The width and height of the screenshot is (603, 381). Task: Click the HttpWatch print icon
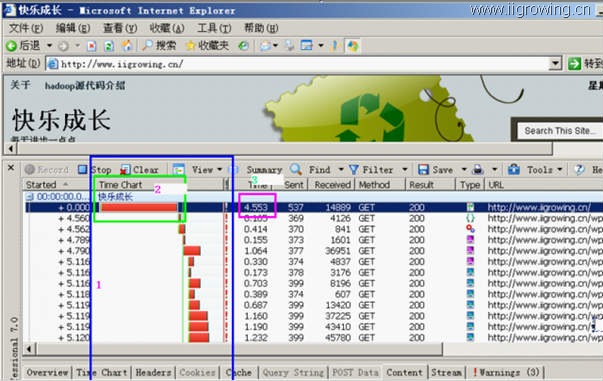click(x=478, y=170)
